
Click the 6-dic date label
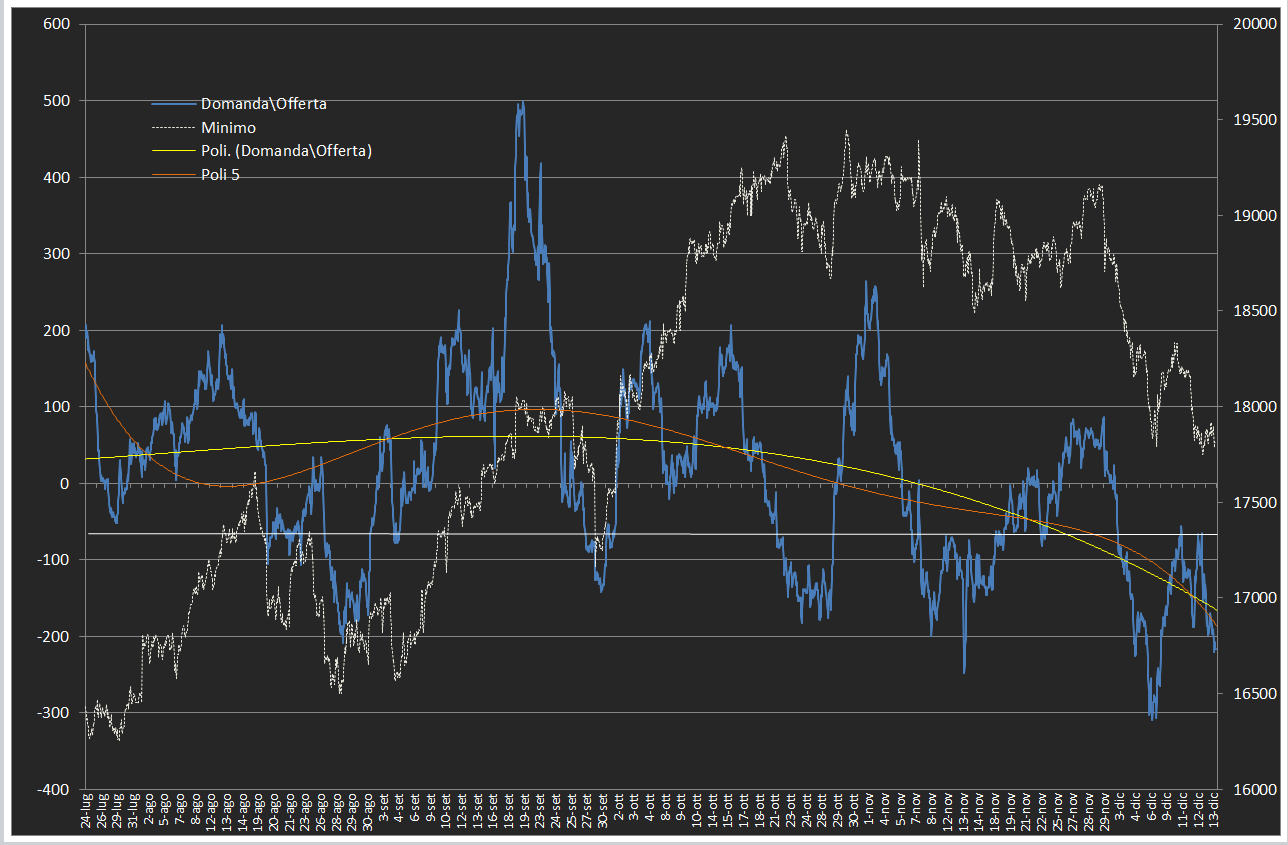tap(1150, 807)
